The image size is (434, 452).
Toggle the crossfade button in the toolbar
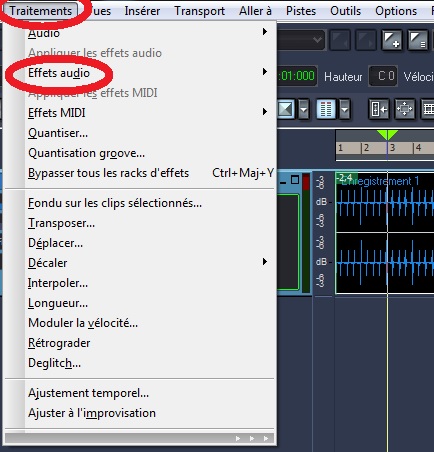coord(286,109)
